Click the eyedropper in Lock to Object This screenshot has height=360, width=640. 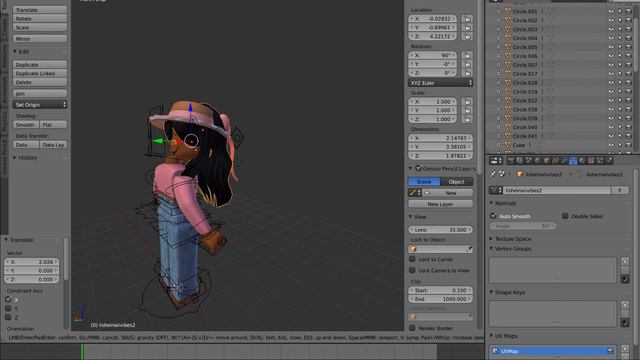[469, 249]
